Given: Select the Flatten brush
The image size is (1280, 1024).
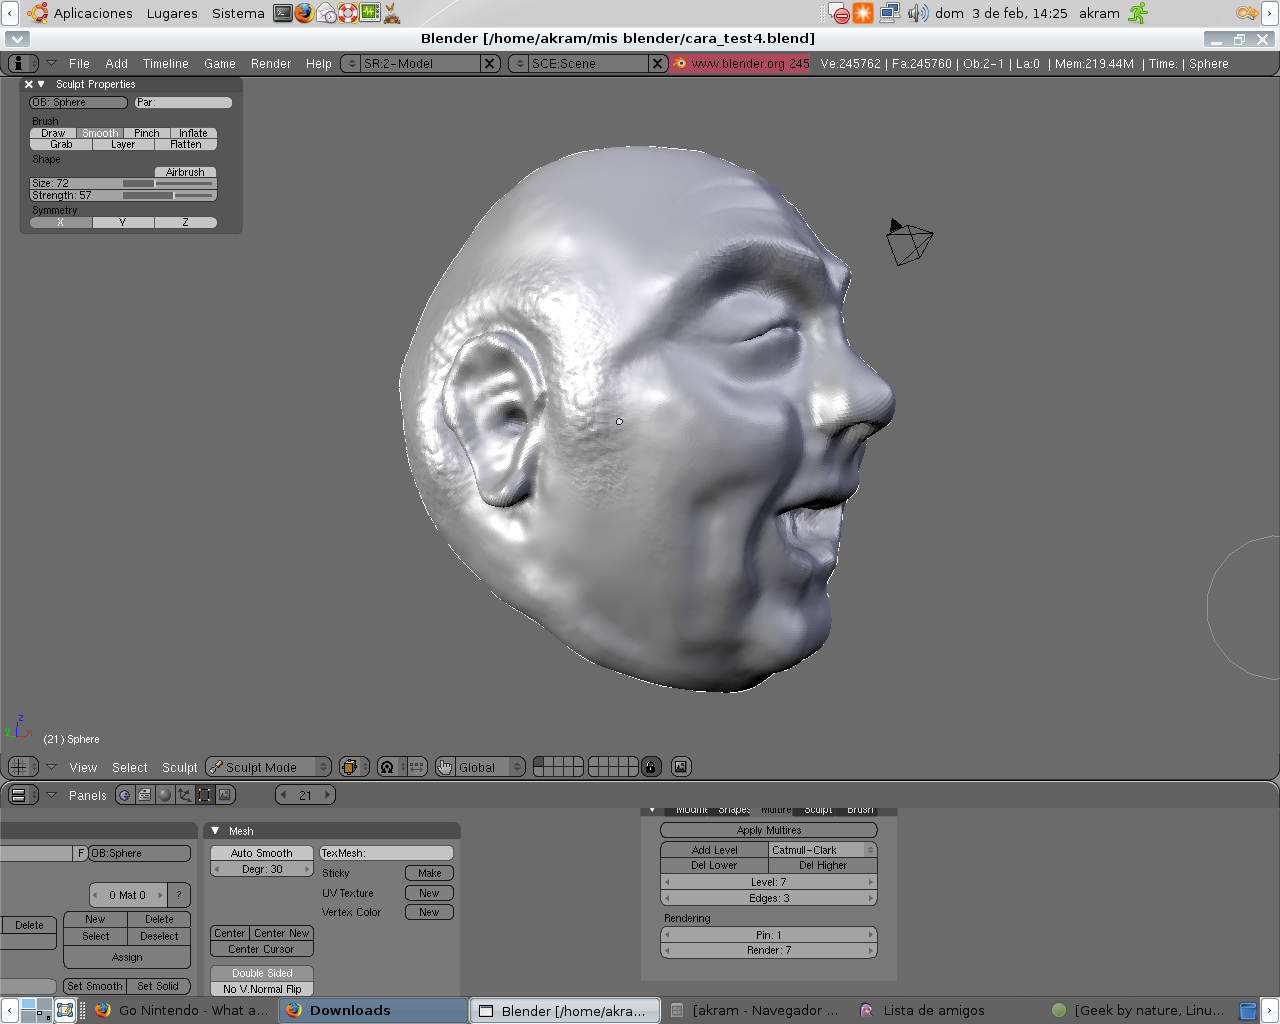Looking at the screenshot, I should pos(186,144).
